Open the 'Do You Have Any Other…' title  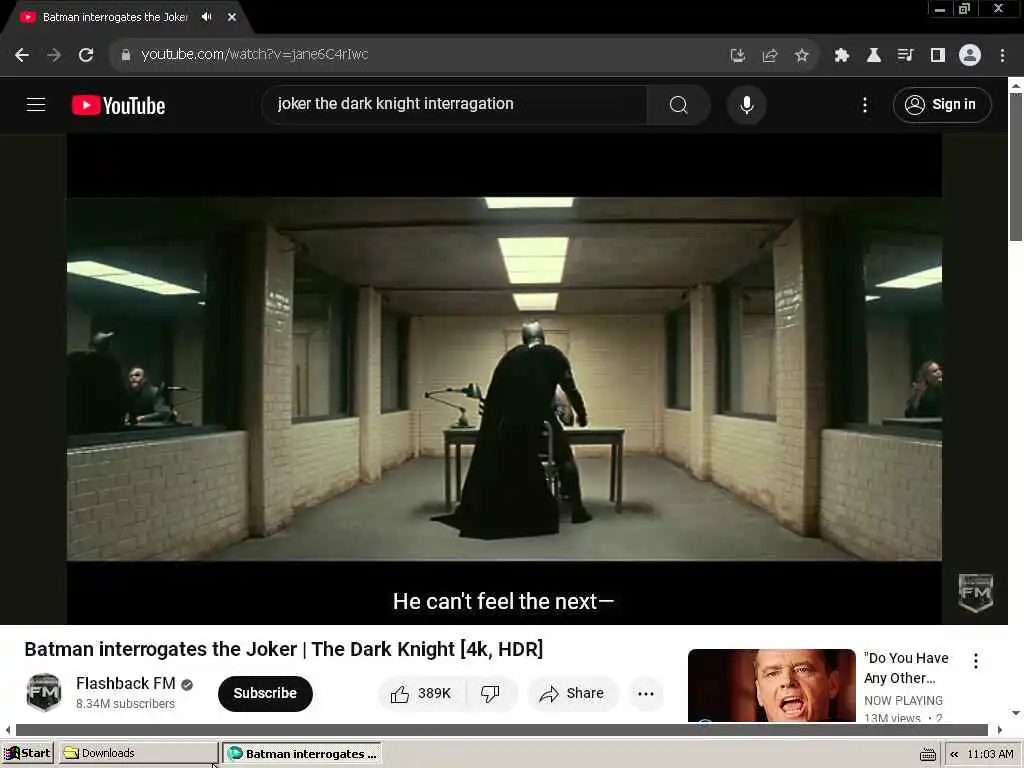906,668
